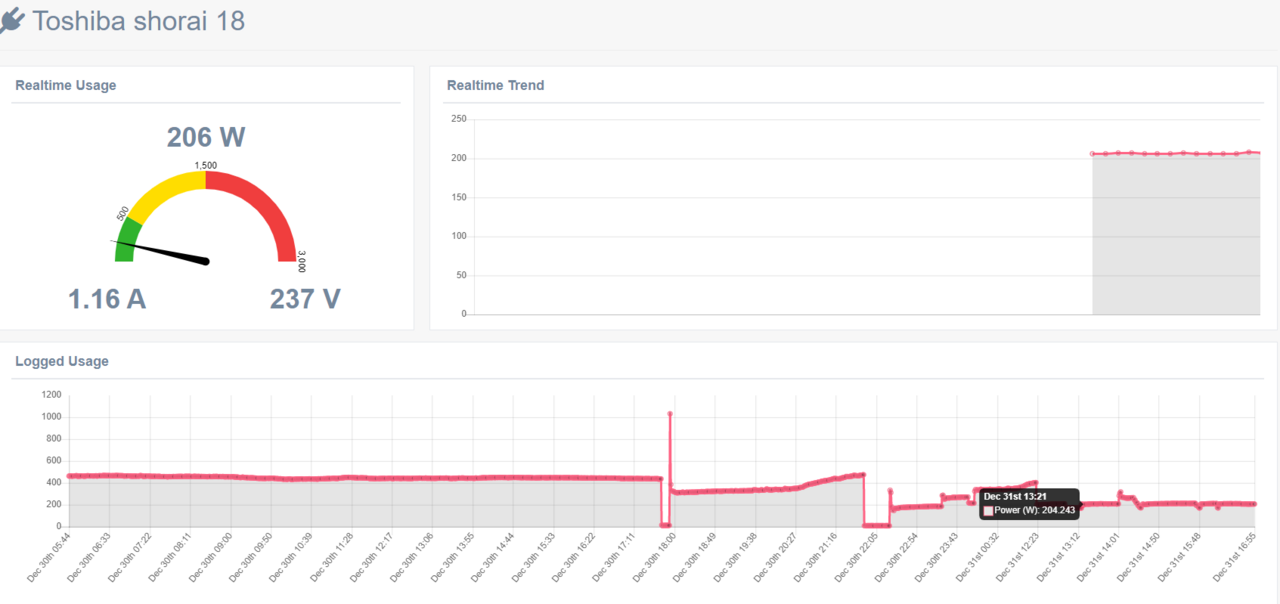Click the 1.16 A current reading

tap(107, 298)
